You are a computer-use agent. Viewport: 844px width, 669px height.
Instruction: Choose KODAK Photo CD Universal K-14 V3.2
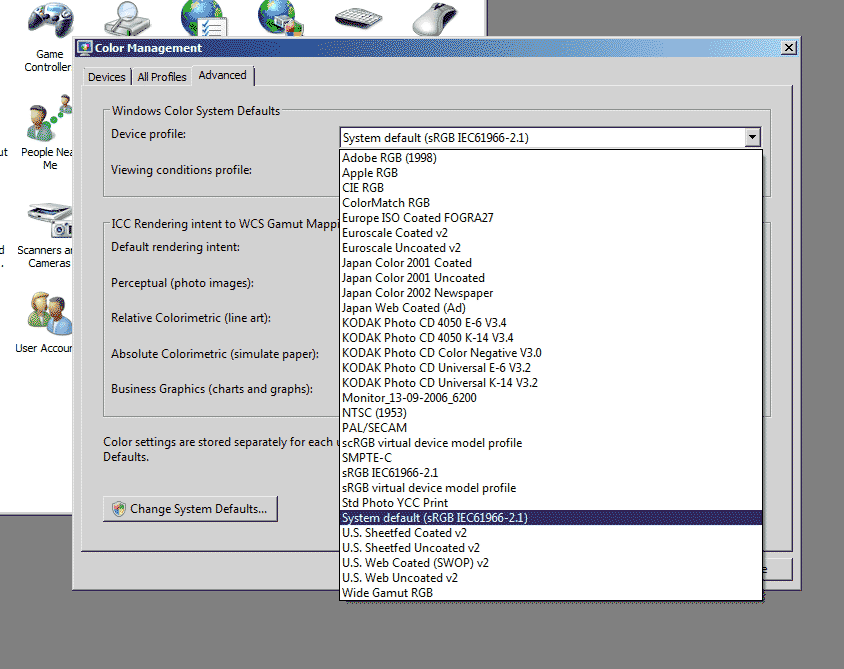coord(551,383)
